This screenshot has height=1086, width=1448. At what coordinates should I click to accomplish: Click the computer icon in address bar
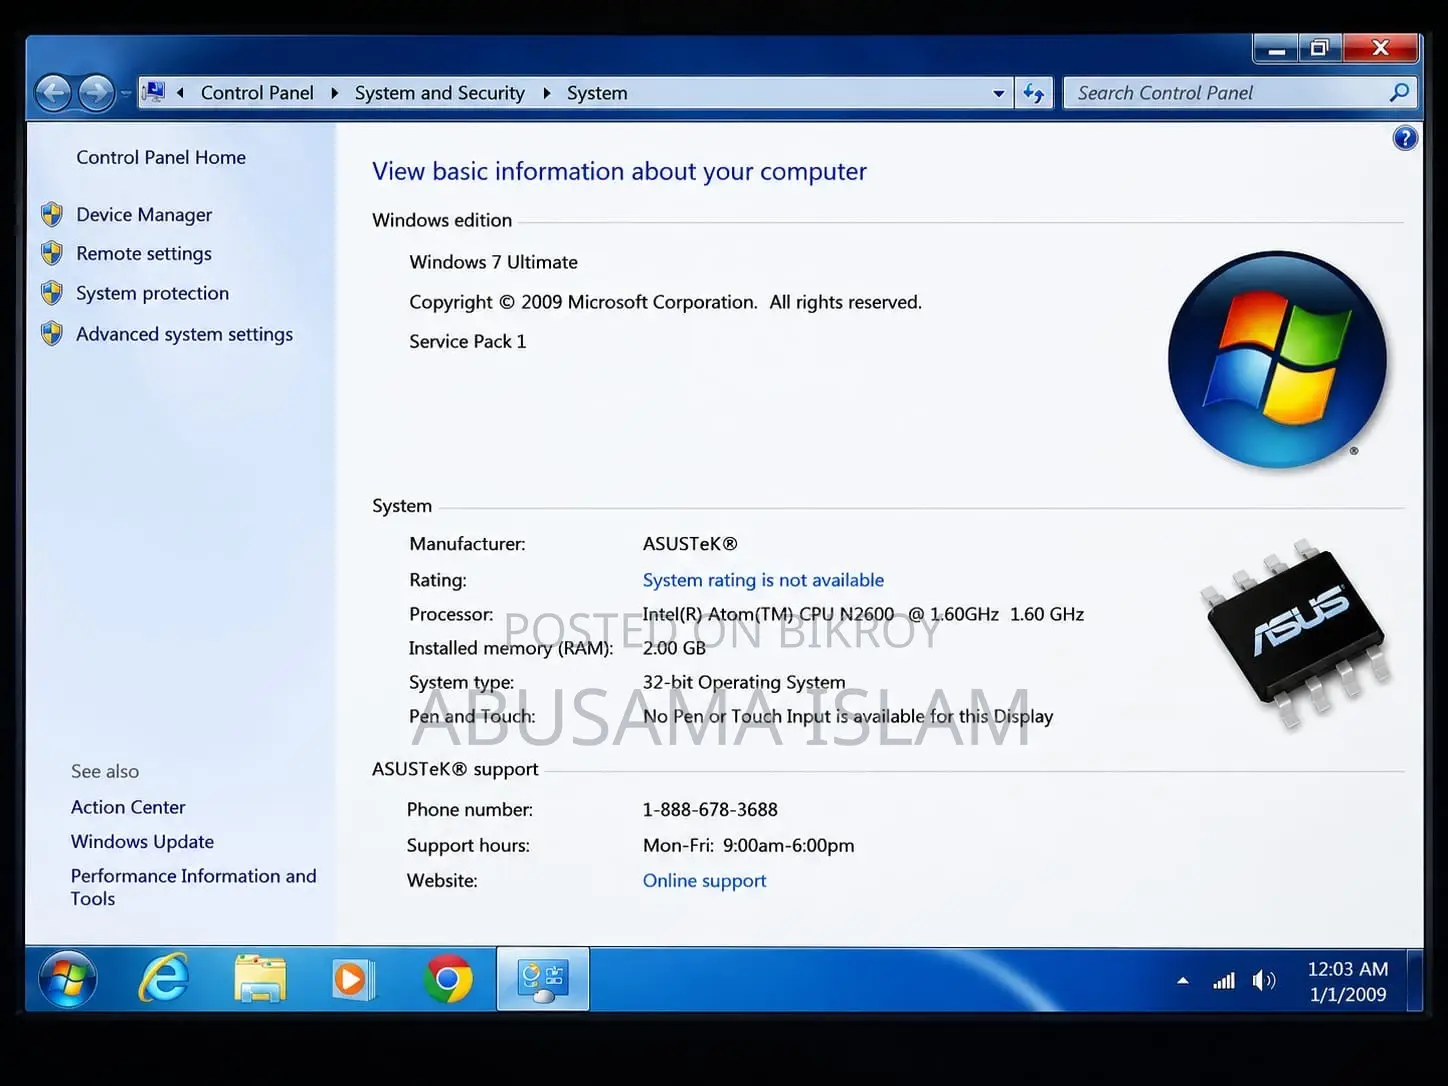tap(154, 92)
